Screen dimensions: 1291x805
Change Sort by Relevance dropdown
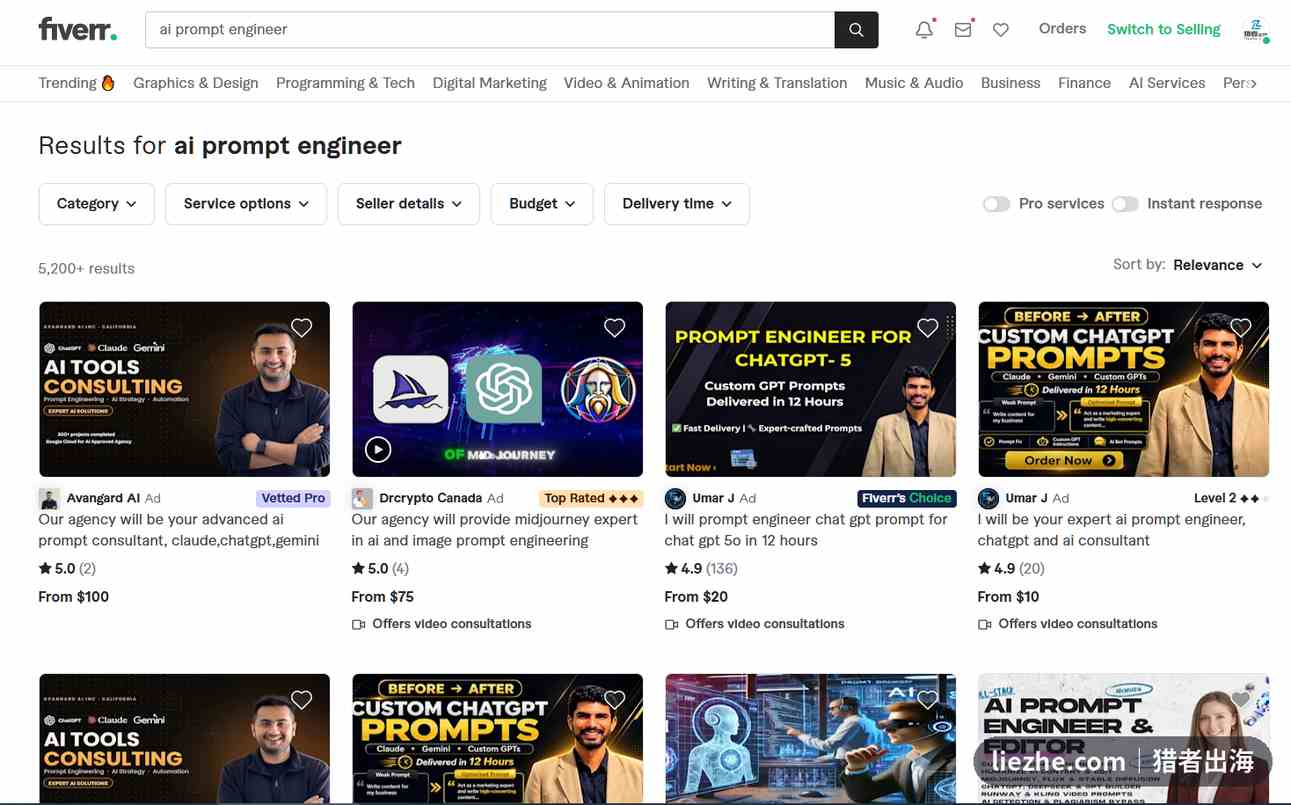1217,265
